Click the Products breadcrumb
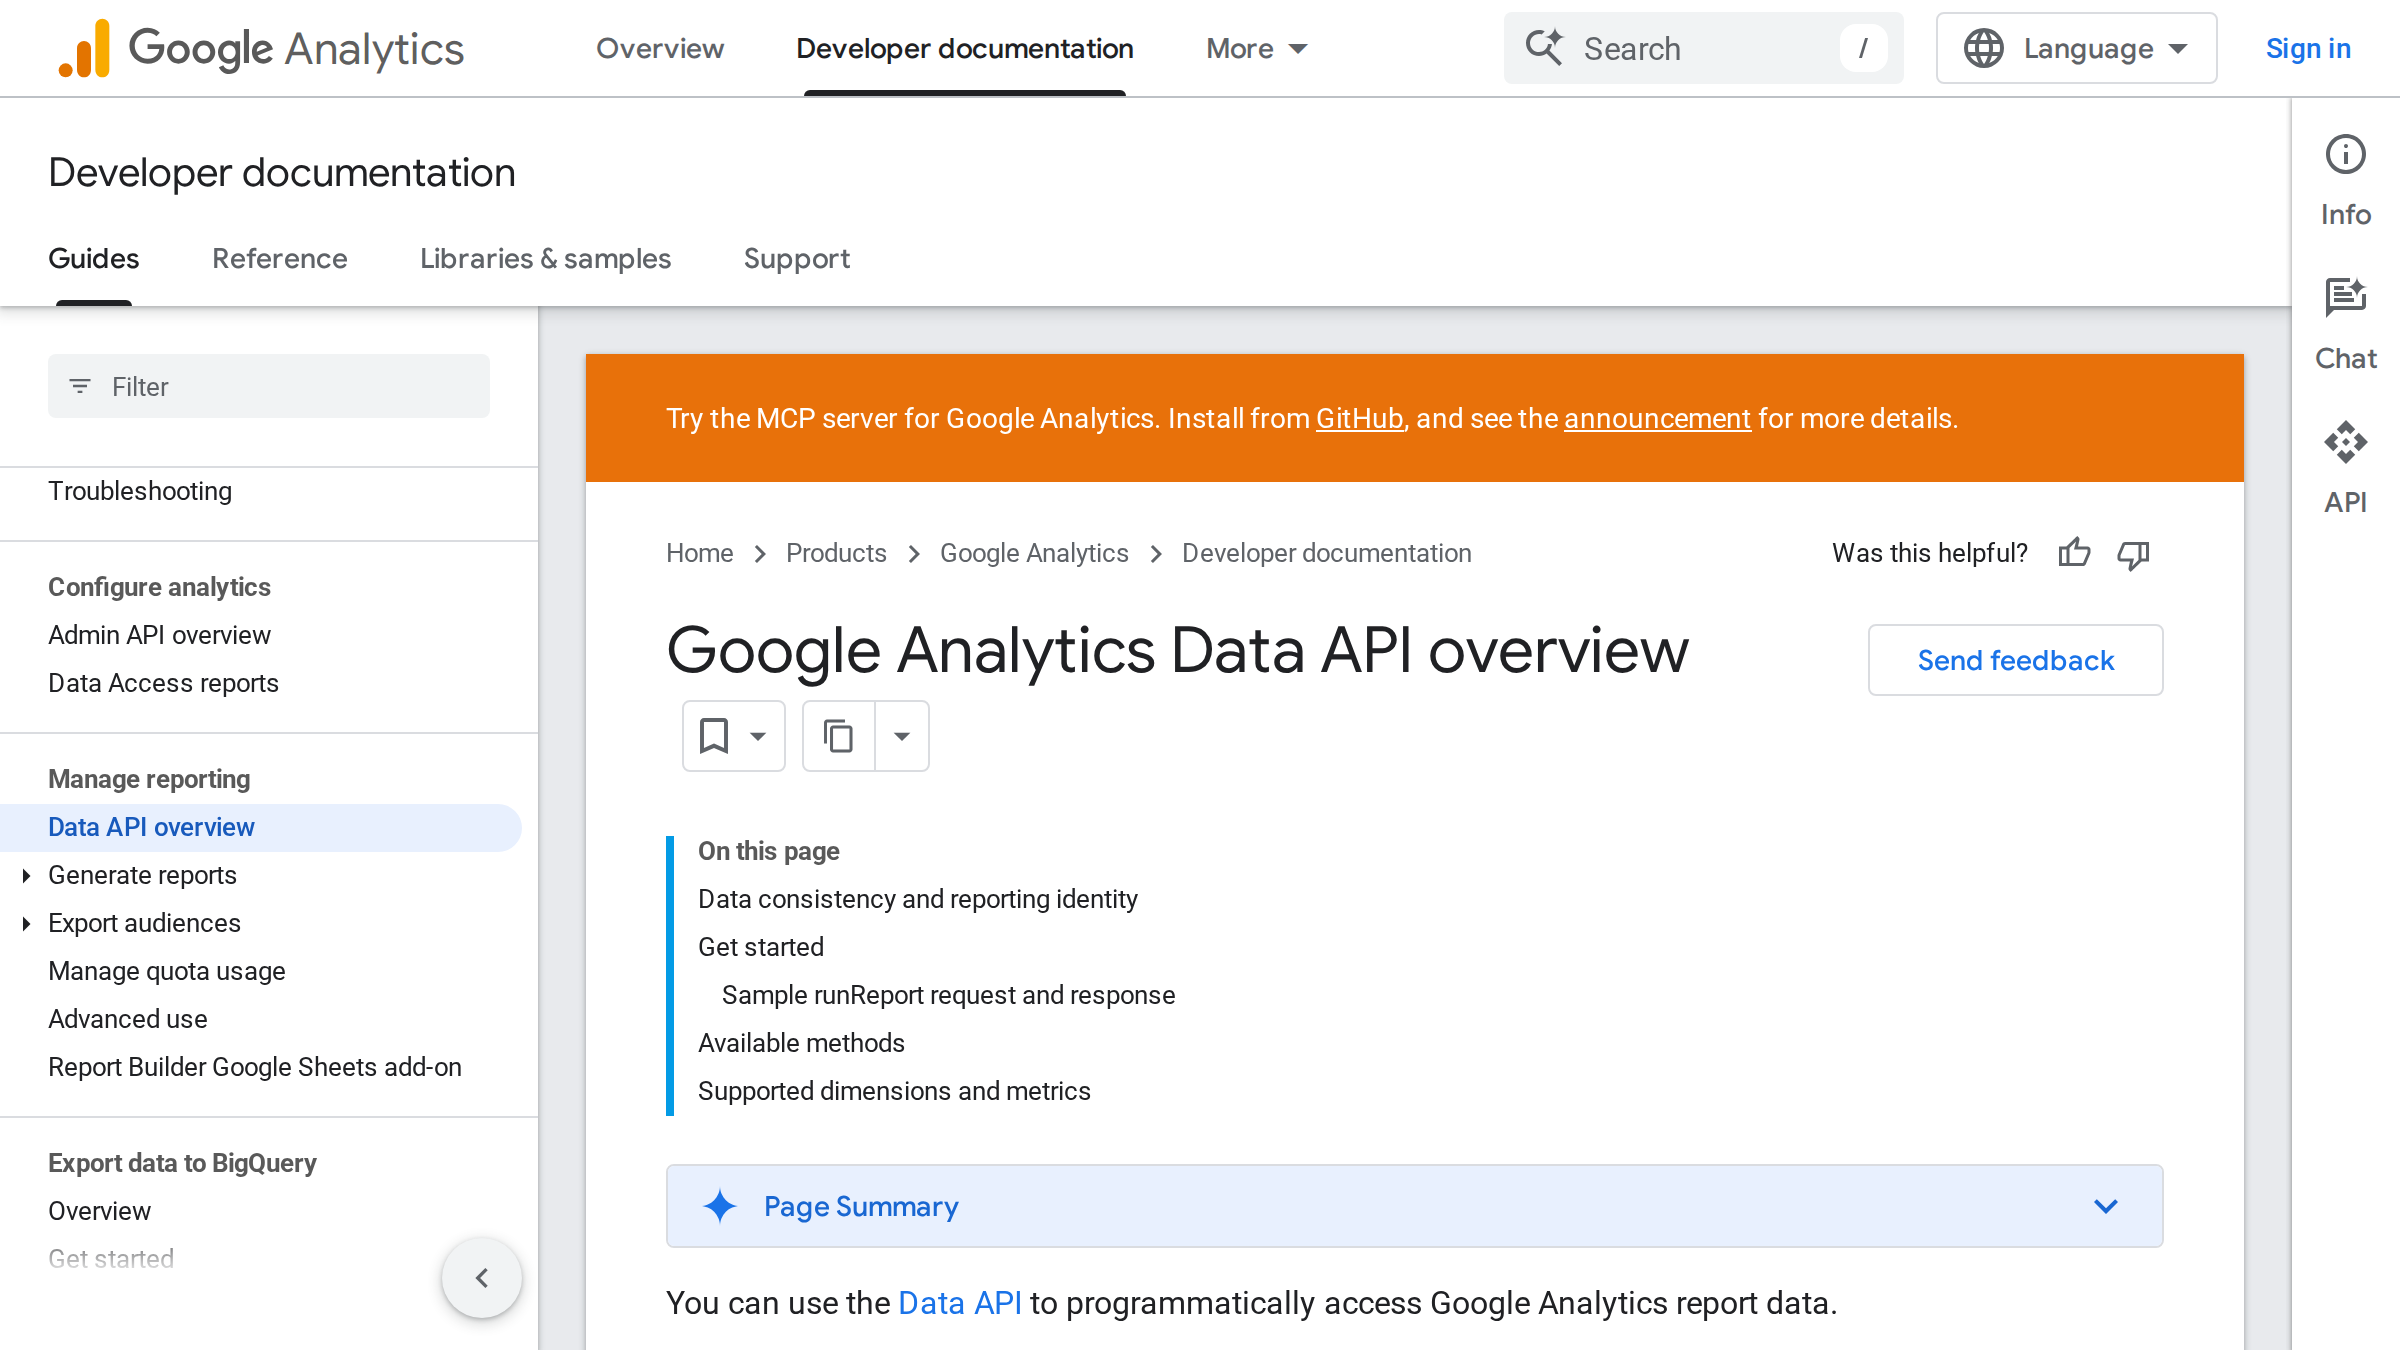Screen dimensions: 2400x1350 (836, 553)
